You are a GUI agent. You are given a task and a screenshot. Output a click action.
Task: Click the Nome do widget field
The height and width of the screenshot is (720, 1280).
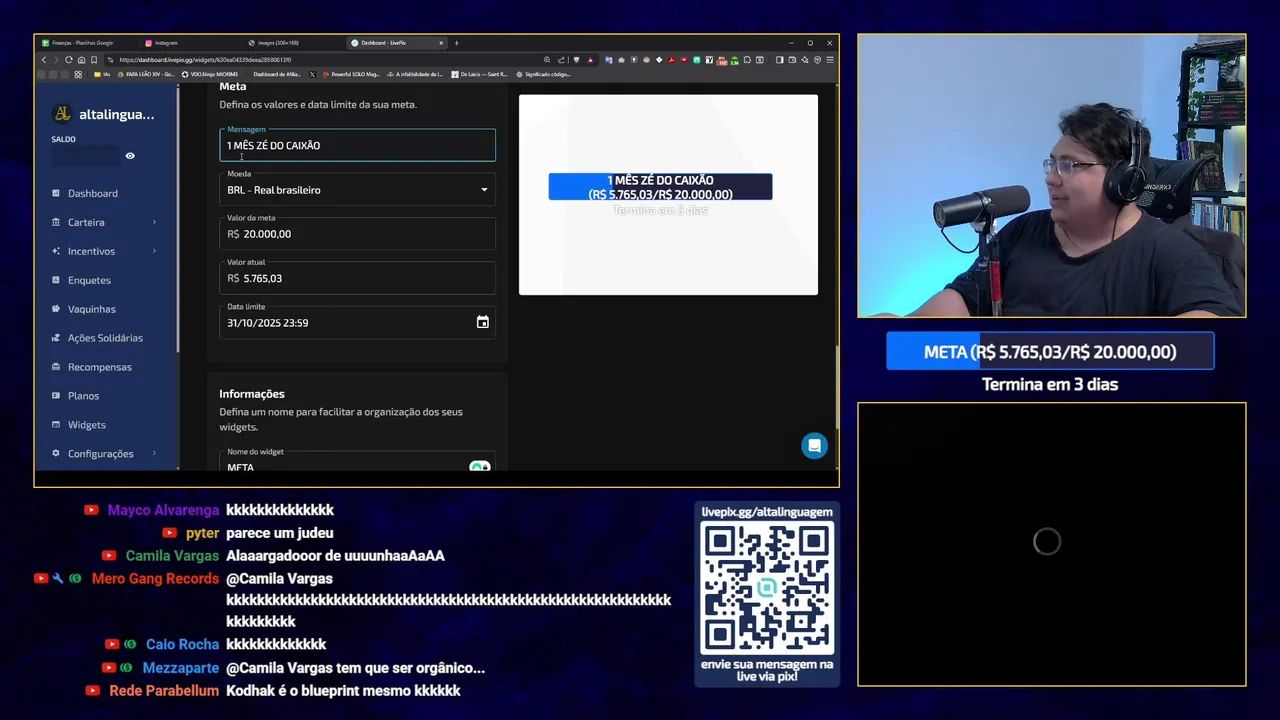click(357, 462)
